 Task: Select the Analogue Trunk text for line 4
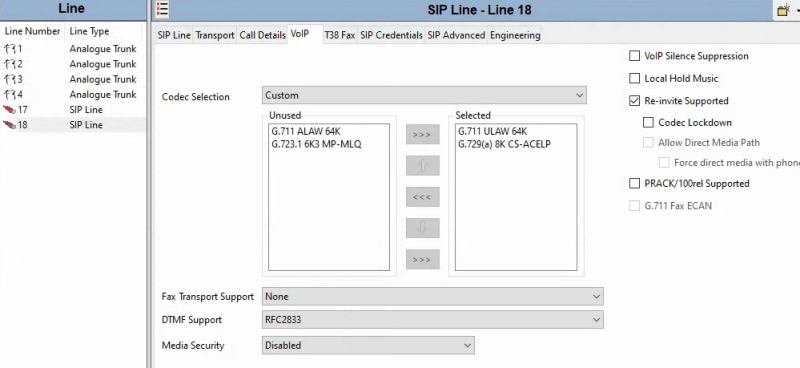tap(103, 95)
